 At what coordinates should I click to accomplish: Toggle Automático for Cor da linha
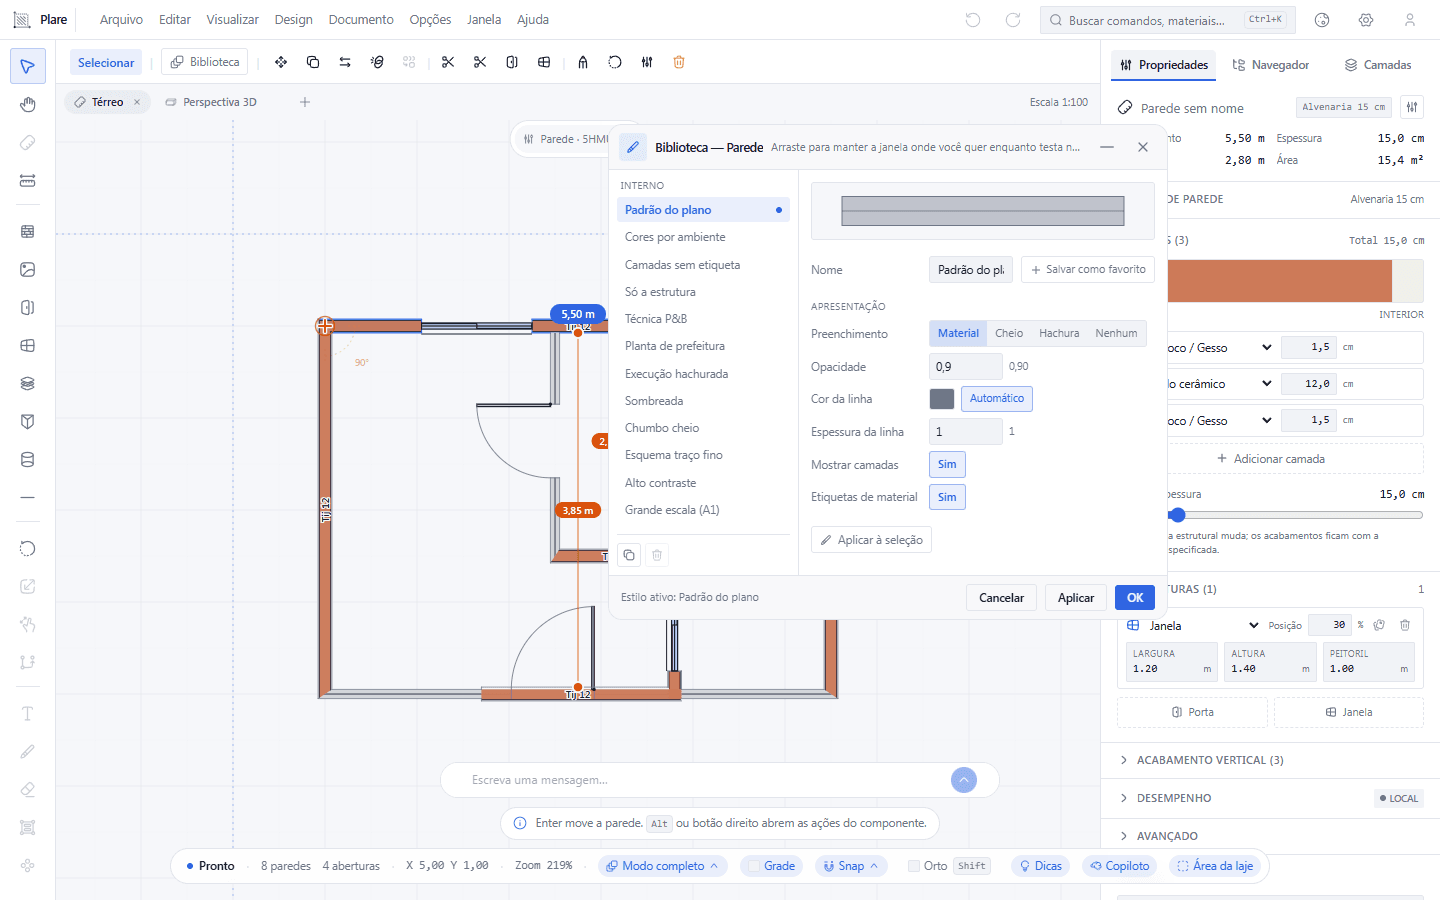(997, 398)
